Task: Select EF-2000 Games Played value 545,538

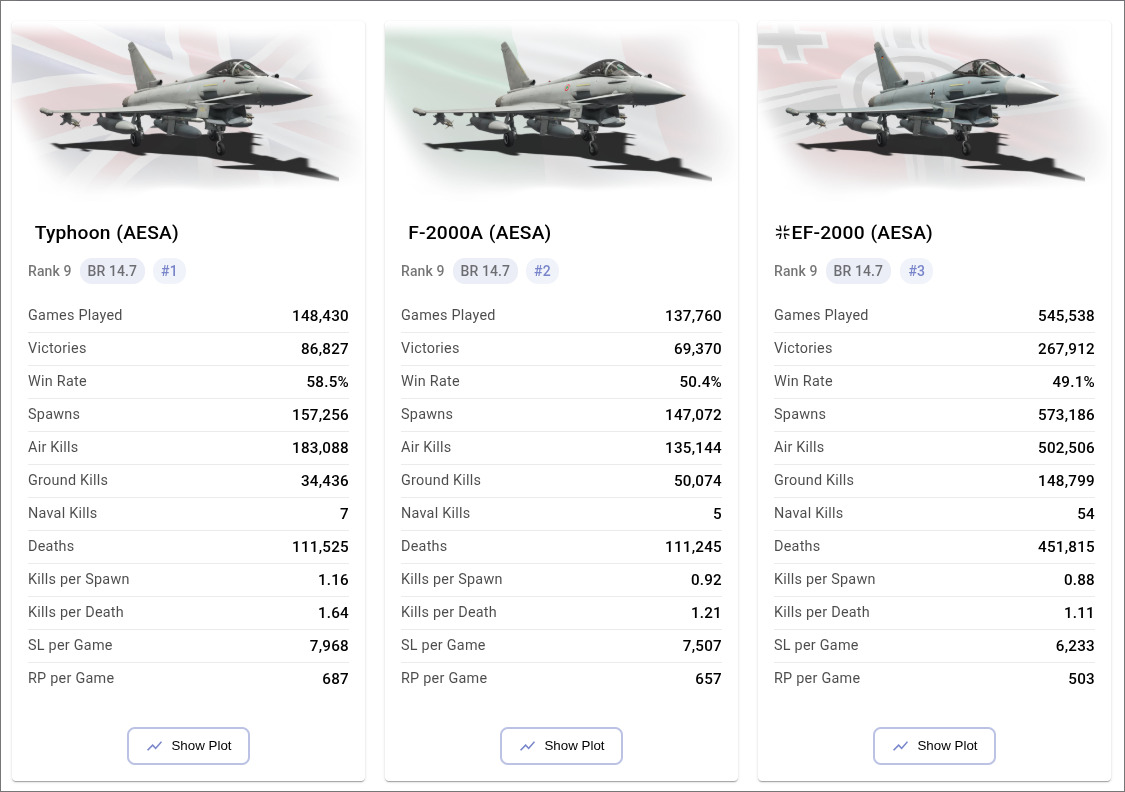Action: coord(1066,316)
